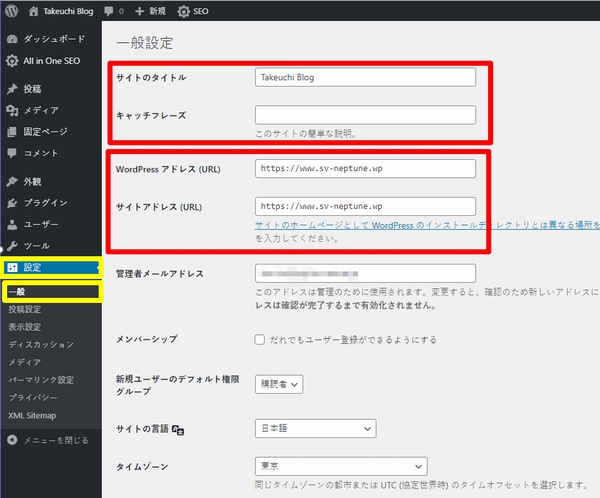Click the キャッチフレーズ input field
The image size is (600, 498).
tap(365, 115)
